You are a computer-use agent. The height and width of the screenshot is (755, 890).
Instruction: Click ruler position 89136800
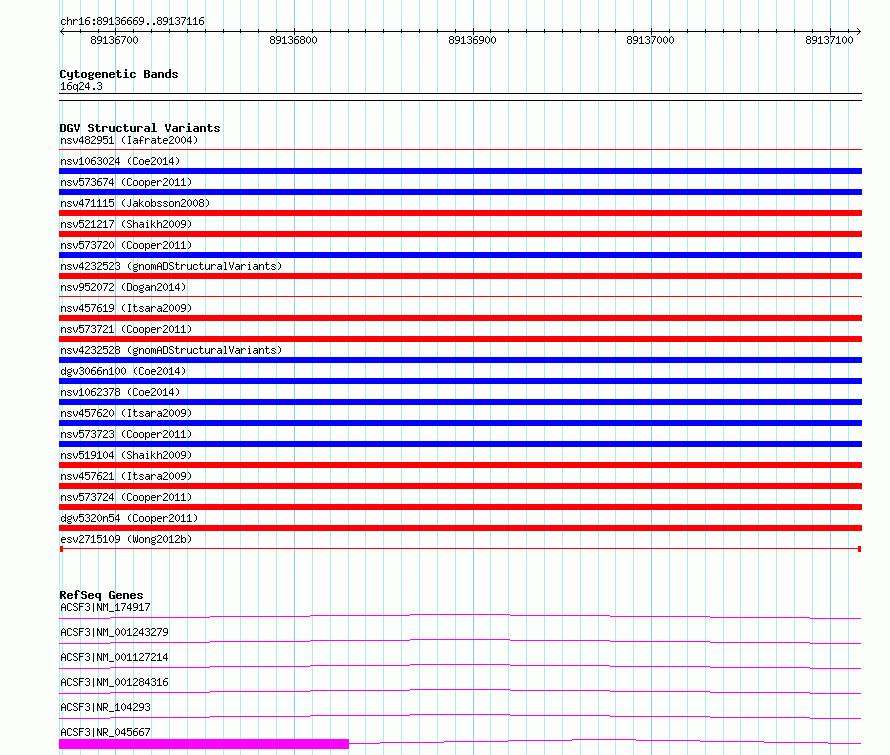click(x=293, y=40)
